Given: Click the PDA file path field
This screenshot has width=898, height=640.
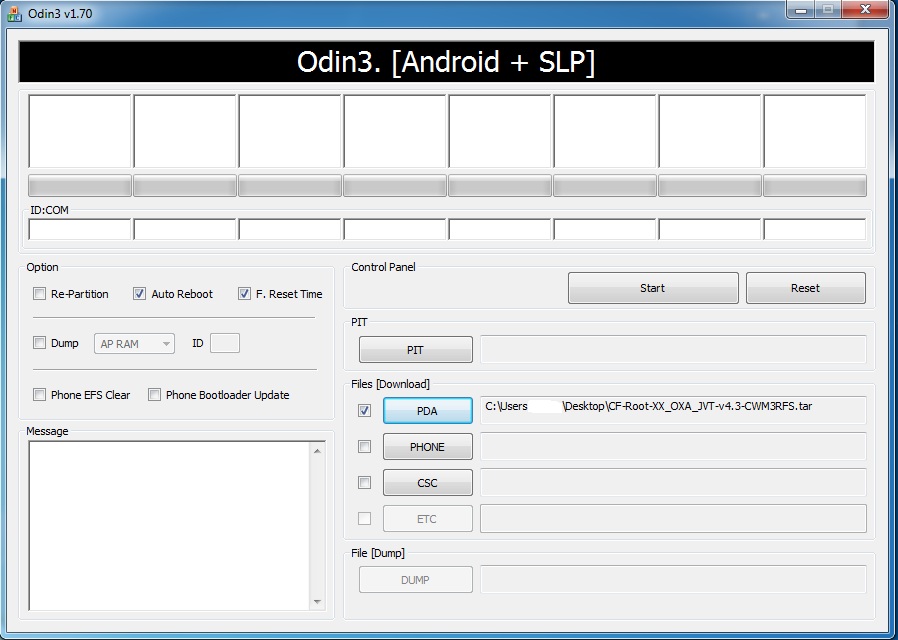Looking at the screenshot, I should click(673, 410).
